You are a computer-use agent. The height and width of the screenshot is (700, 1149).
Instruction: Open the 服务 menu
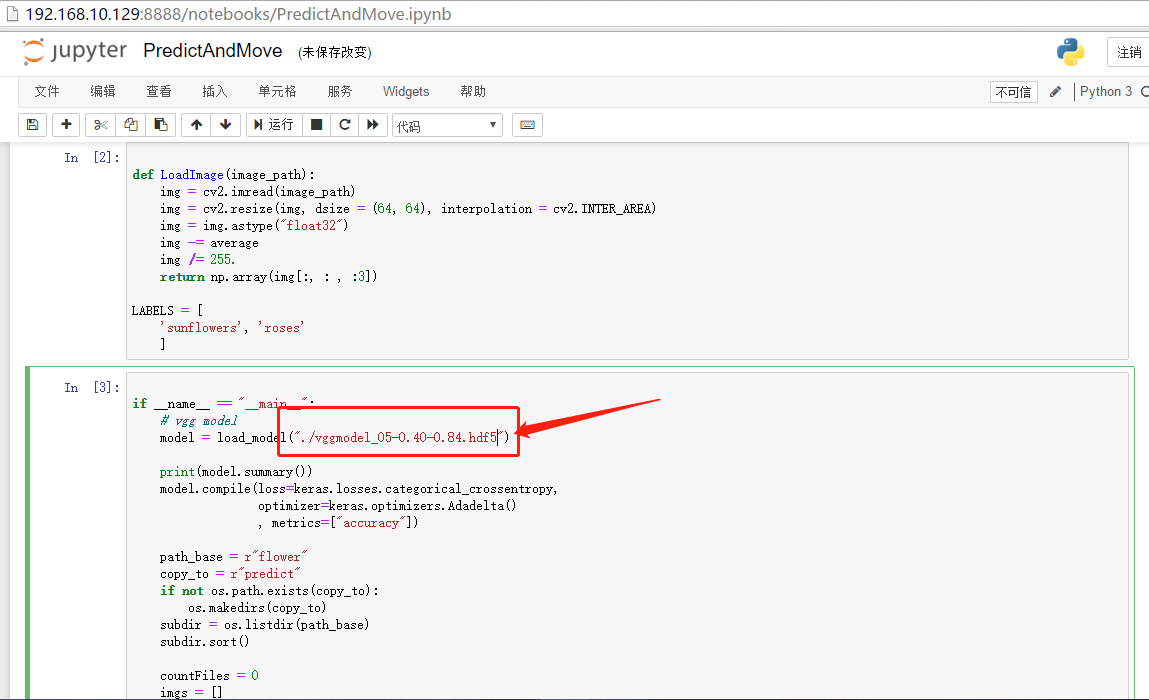point(339,92)
